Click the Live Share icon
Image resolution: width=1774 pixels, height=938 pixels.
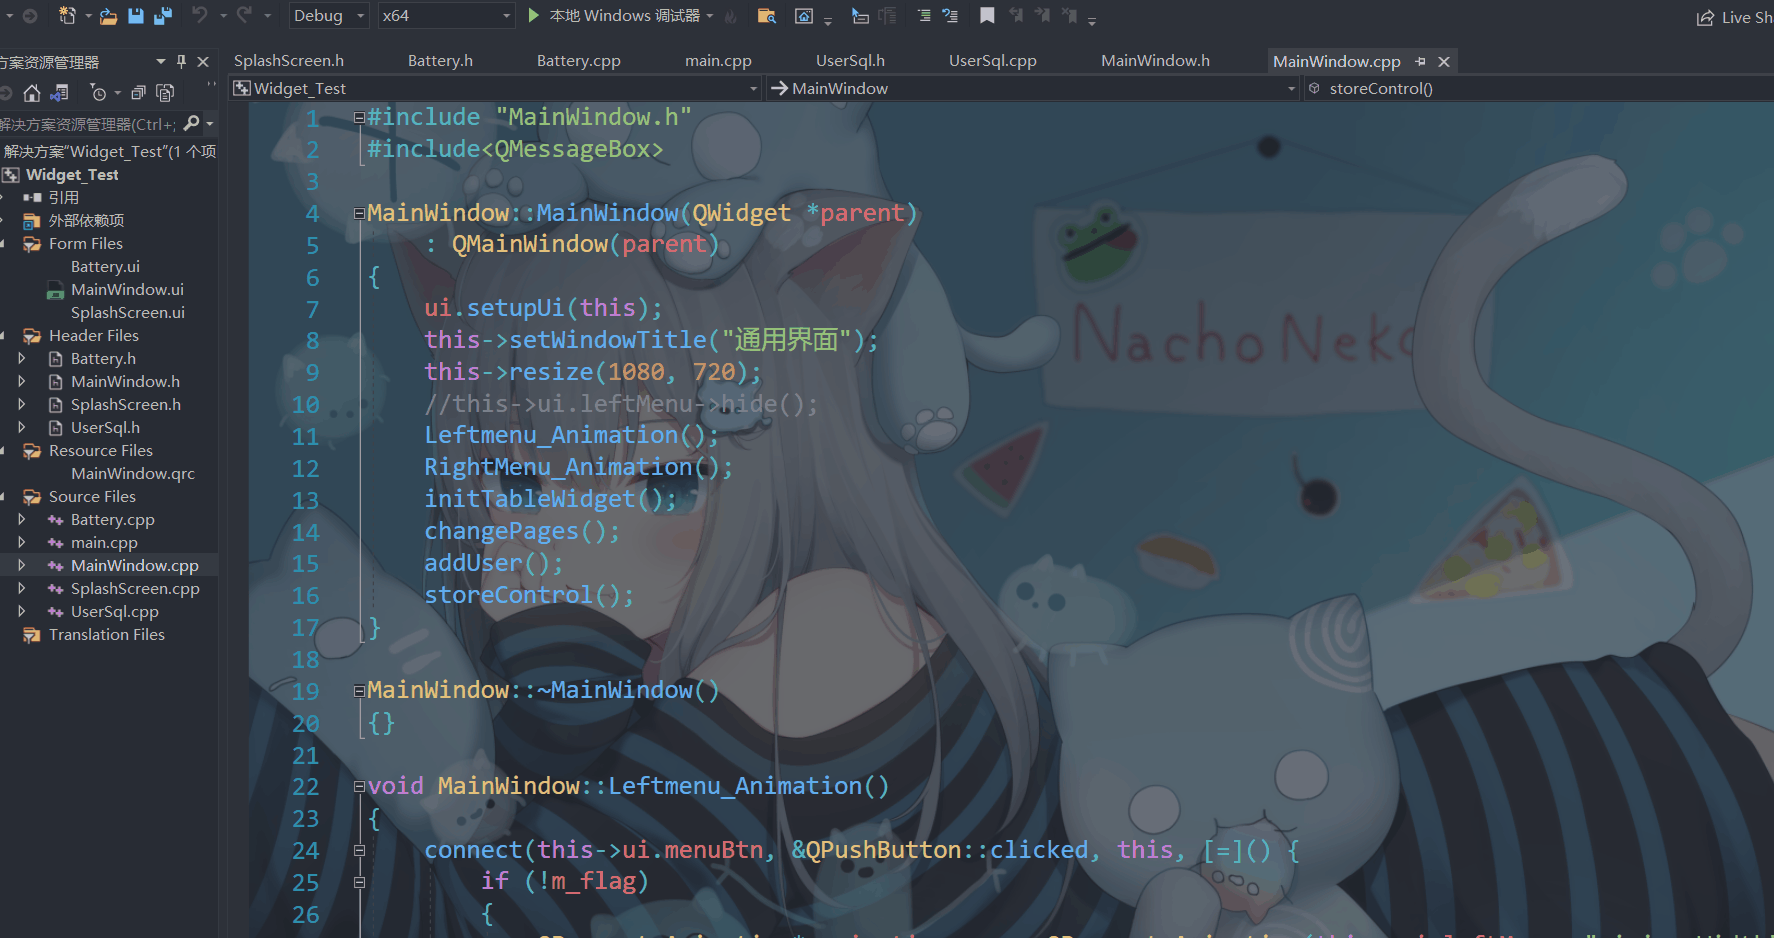(1706, 18)
